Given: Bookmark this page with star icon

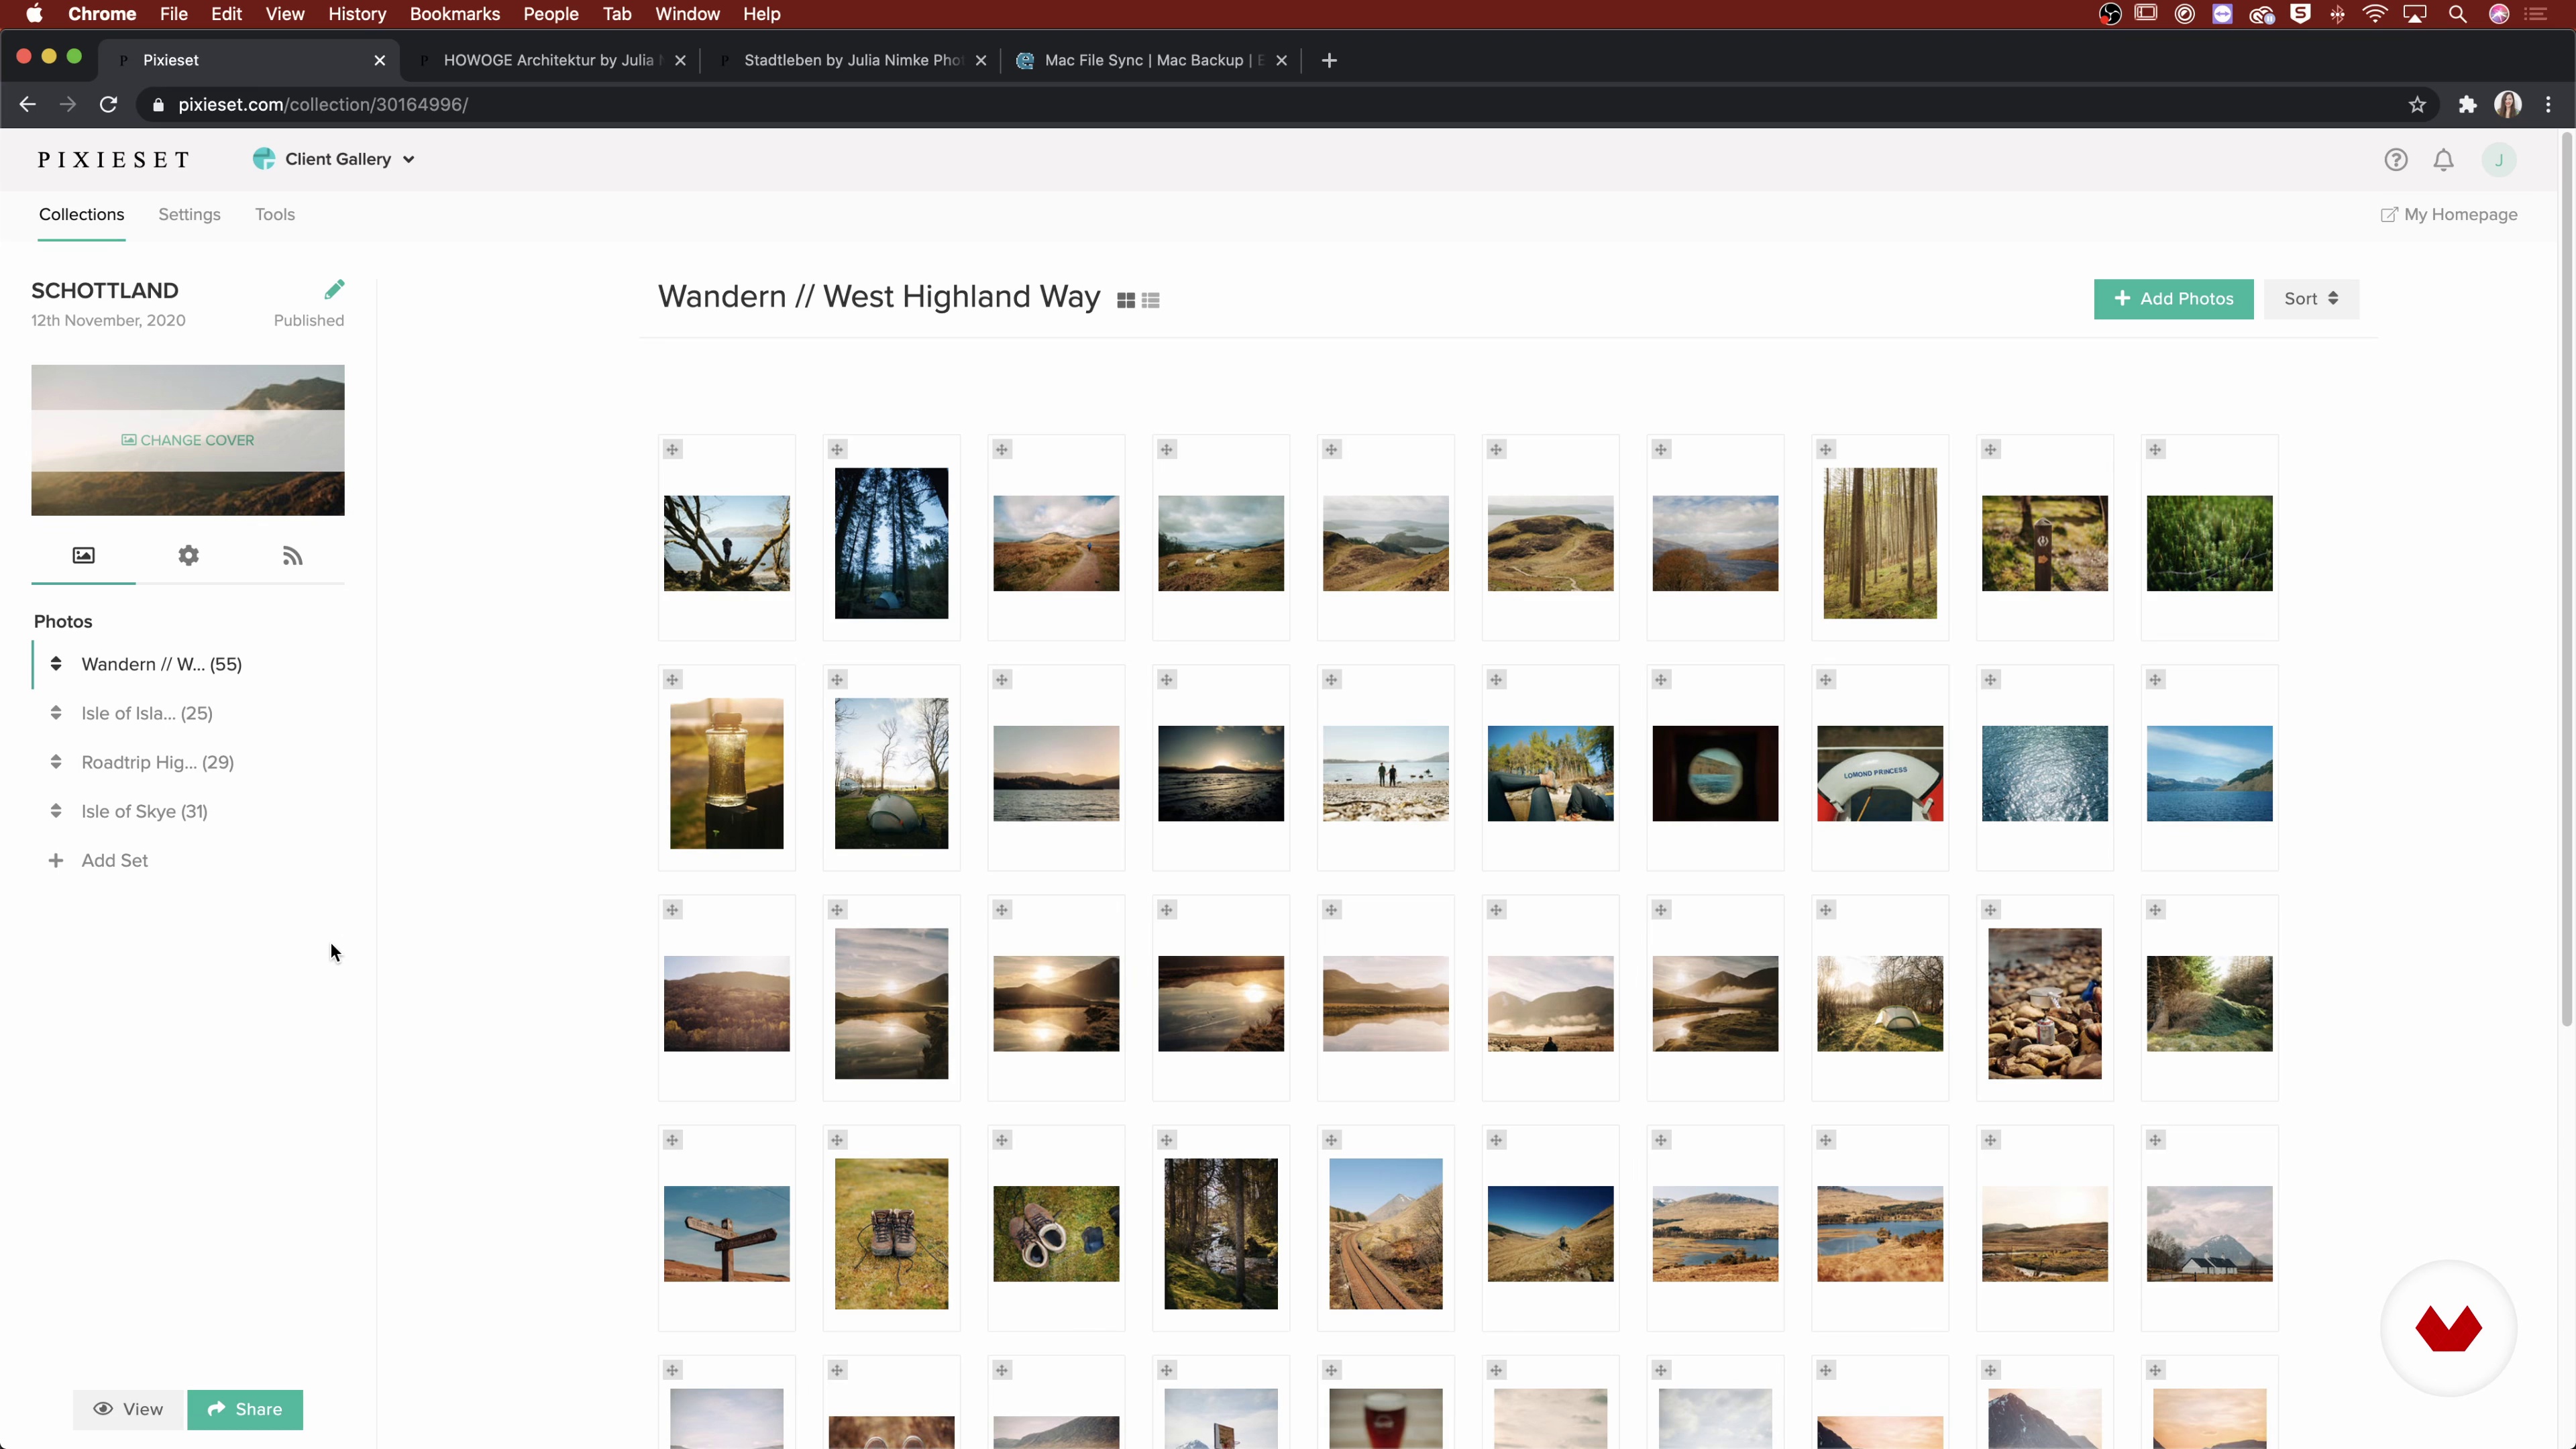Looking at the screenshot, I should (x=2418, y=105).
